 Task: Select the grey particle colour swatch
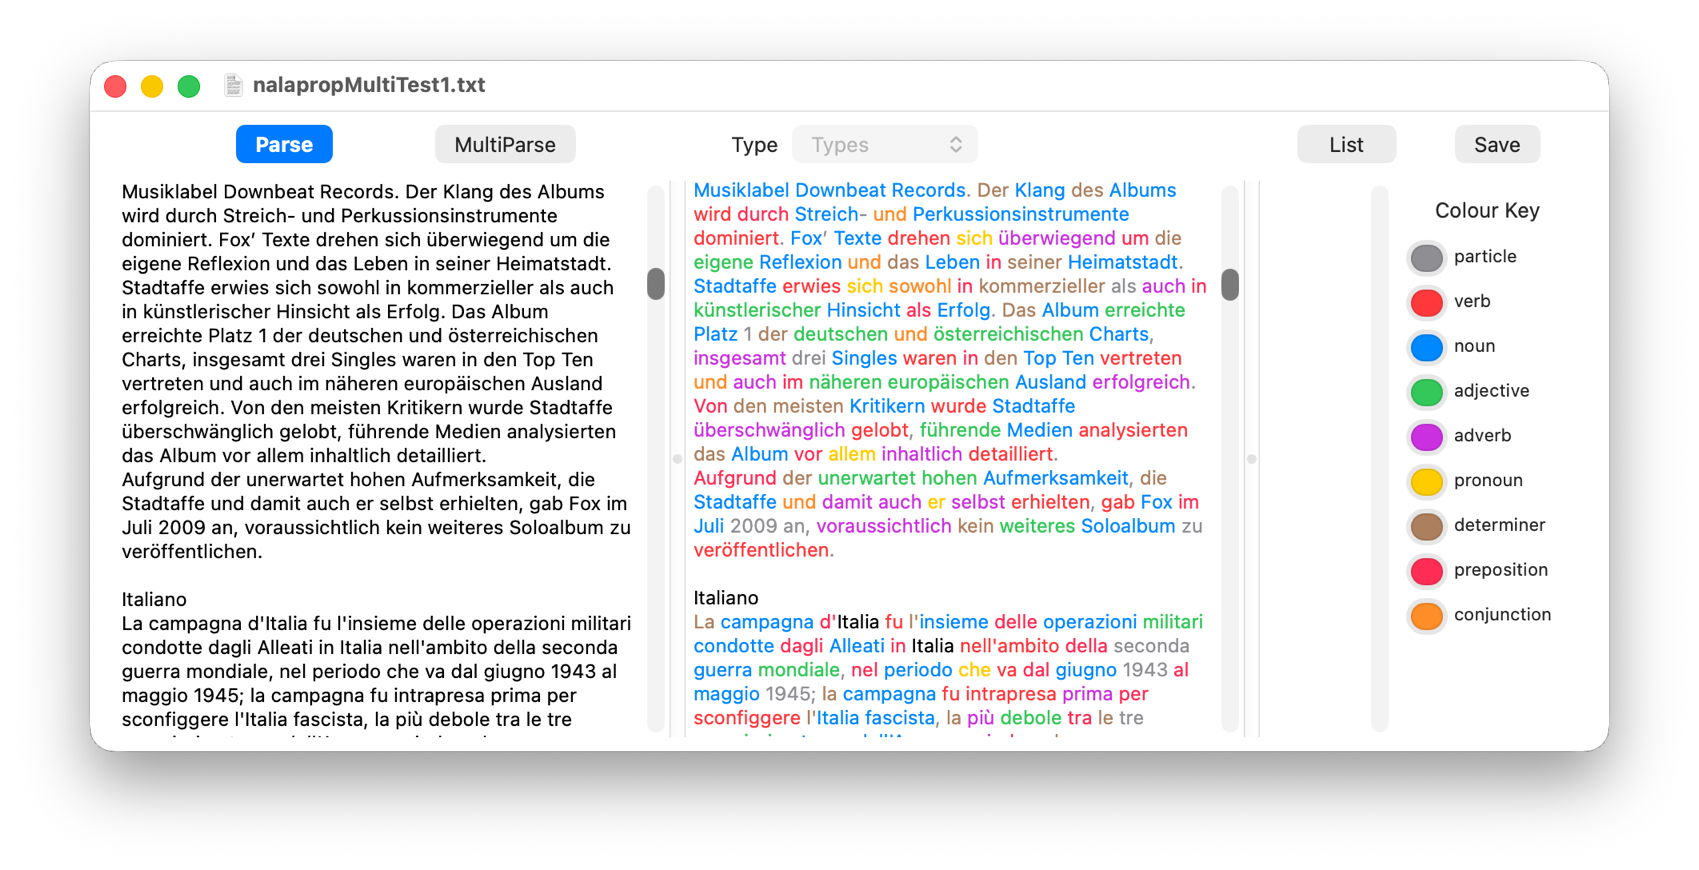1426,258
